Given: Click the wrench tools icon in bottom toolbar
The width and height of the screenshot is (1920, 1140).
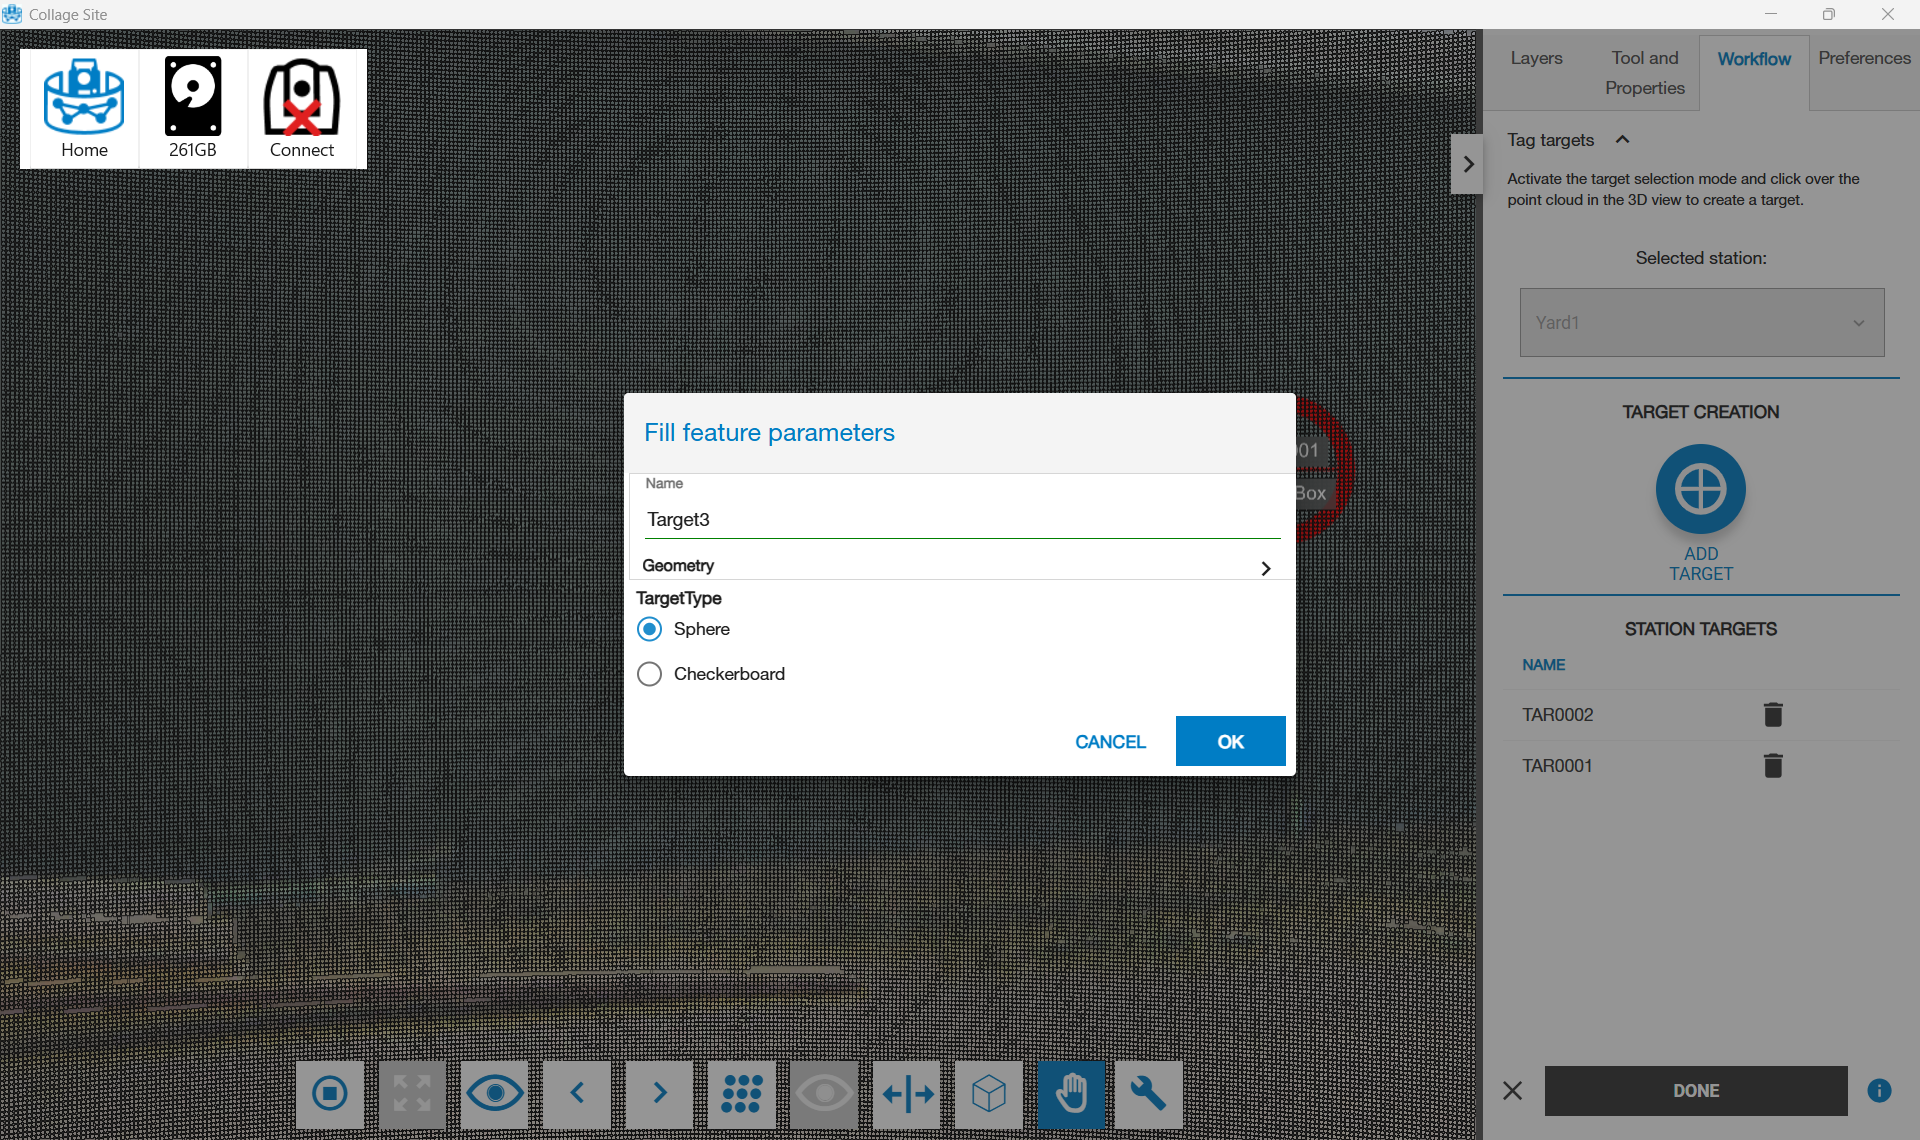Looking at the screenshot, I should point(1148,1094).
